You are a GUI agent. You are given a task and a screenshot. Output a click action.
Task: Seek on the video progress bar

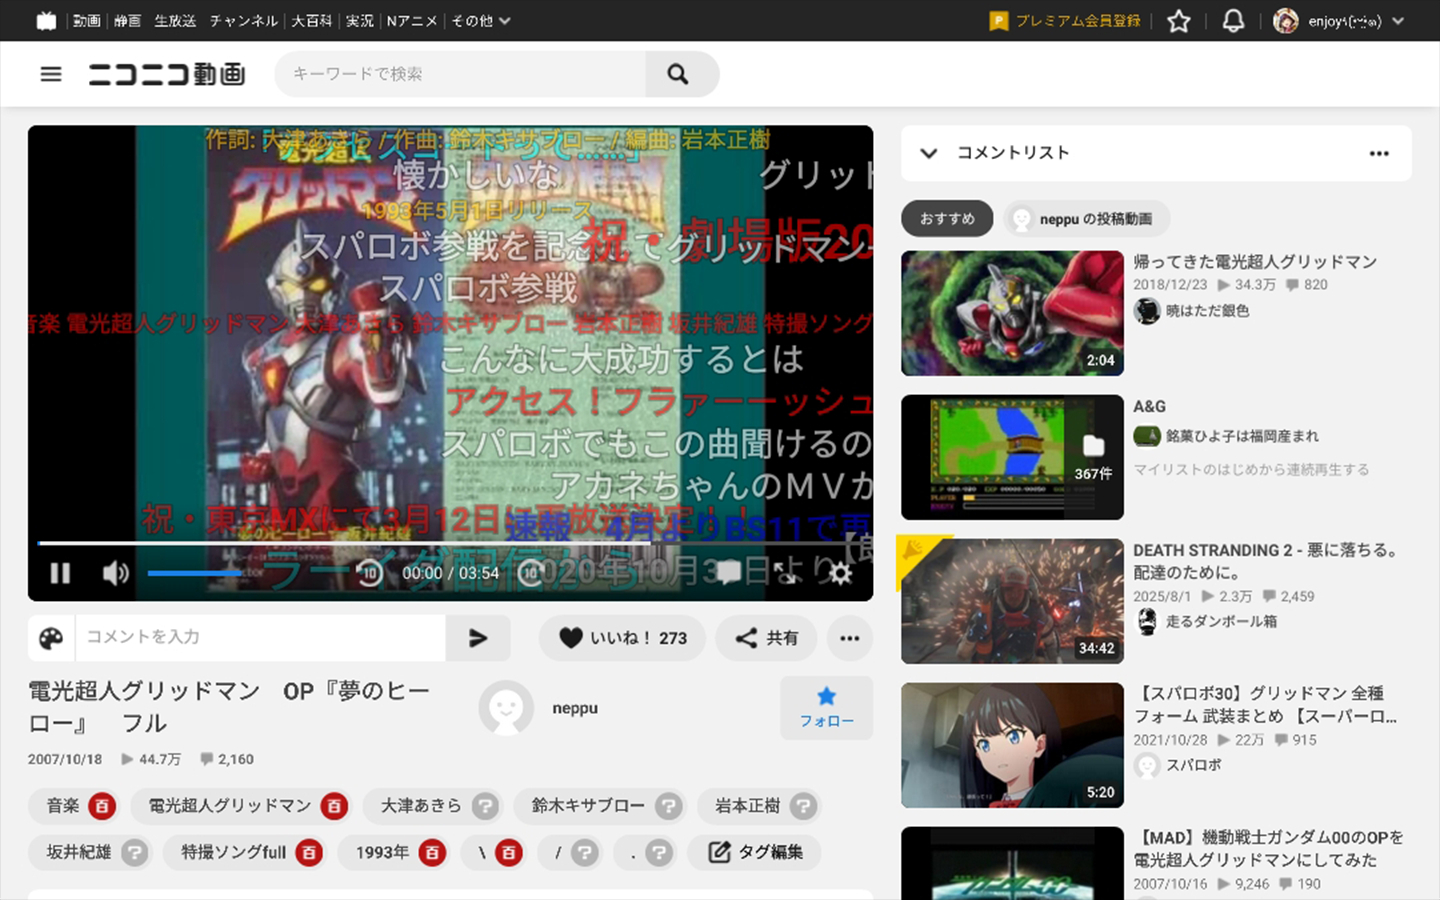click(450, 543)
